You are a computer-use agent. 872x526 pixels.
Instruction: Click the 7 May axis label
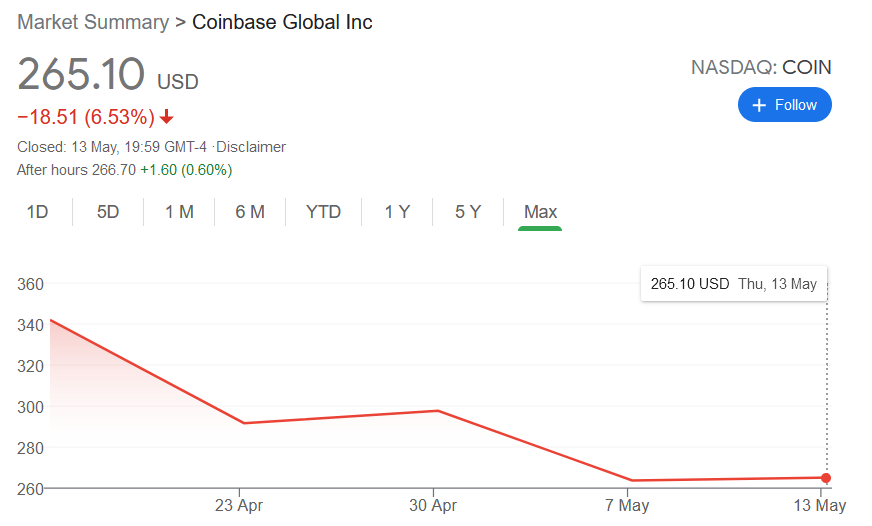[628, 506]
